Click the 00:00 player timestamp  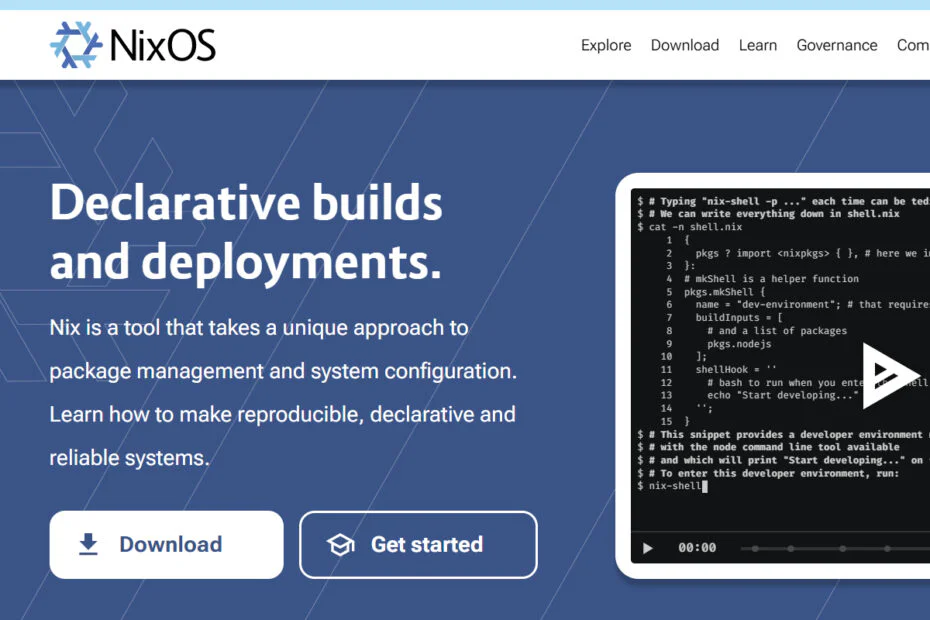click(x=697, y=548)
